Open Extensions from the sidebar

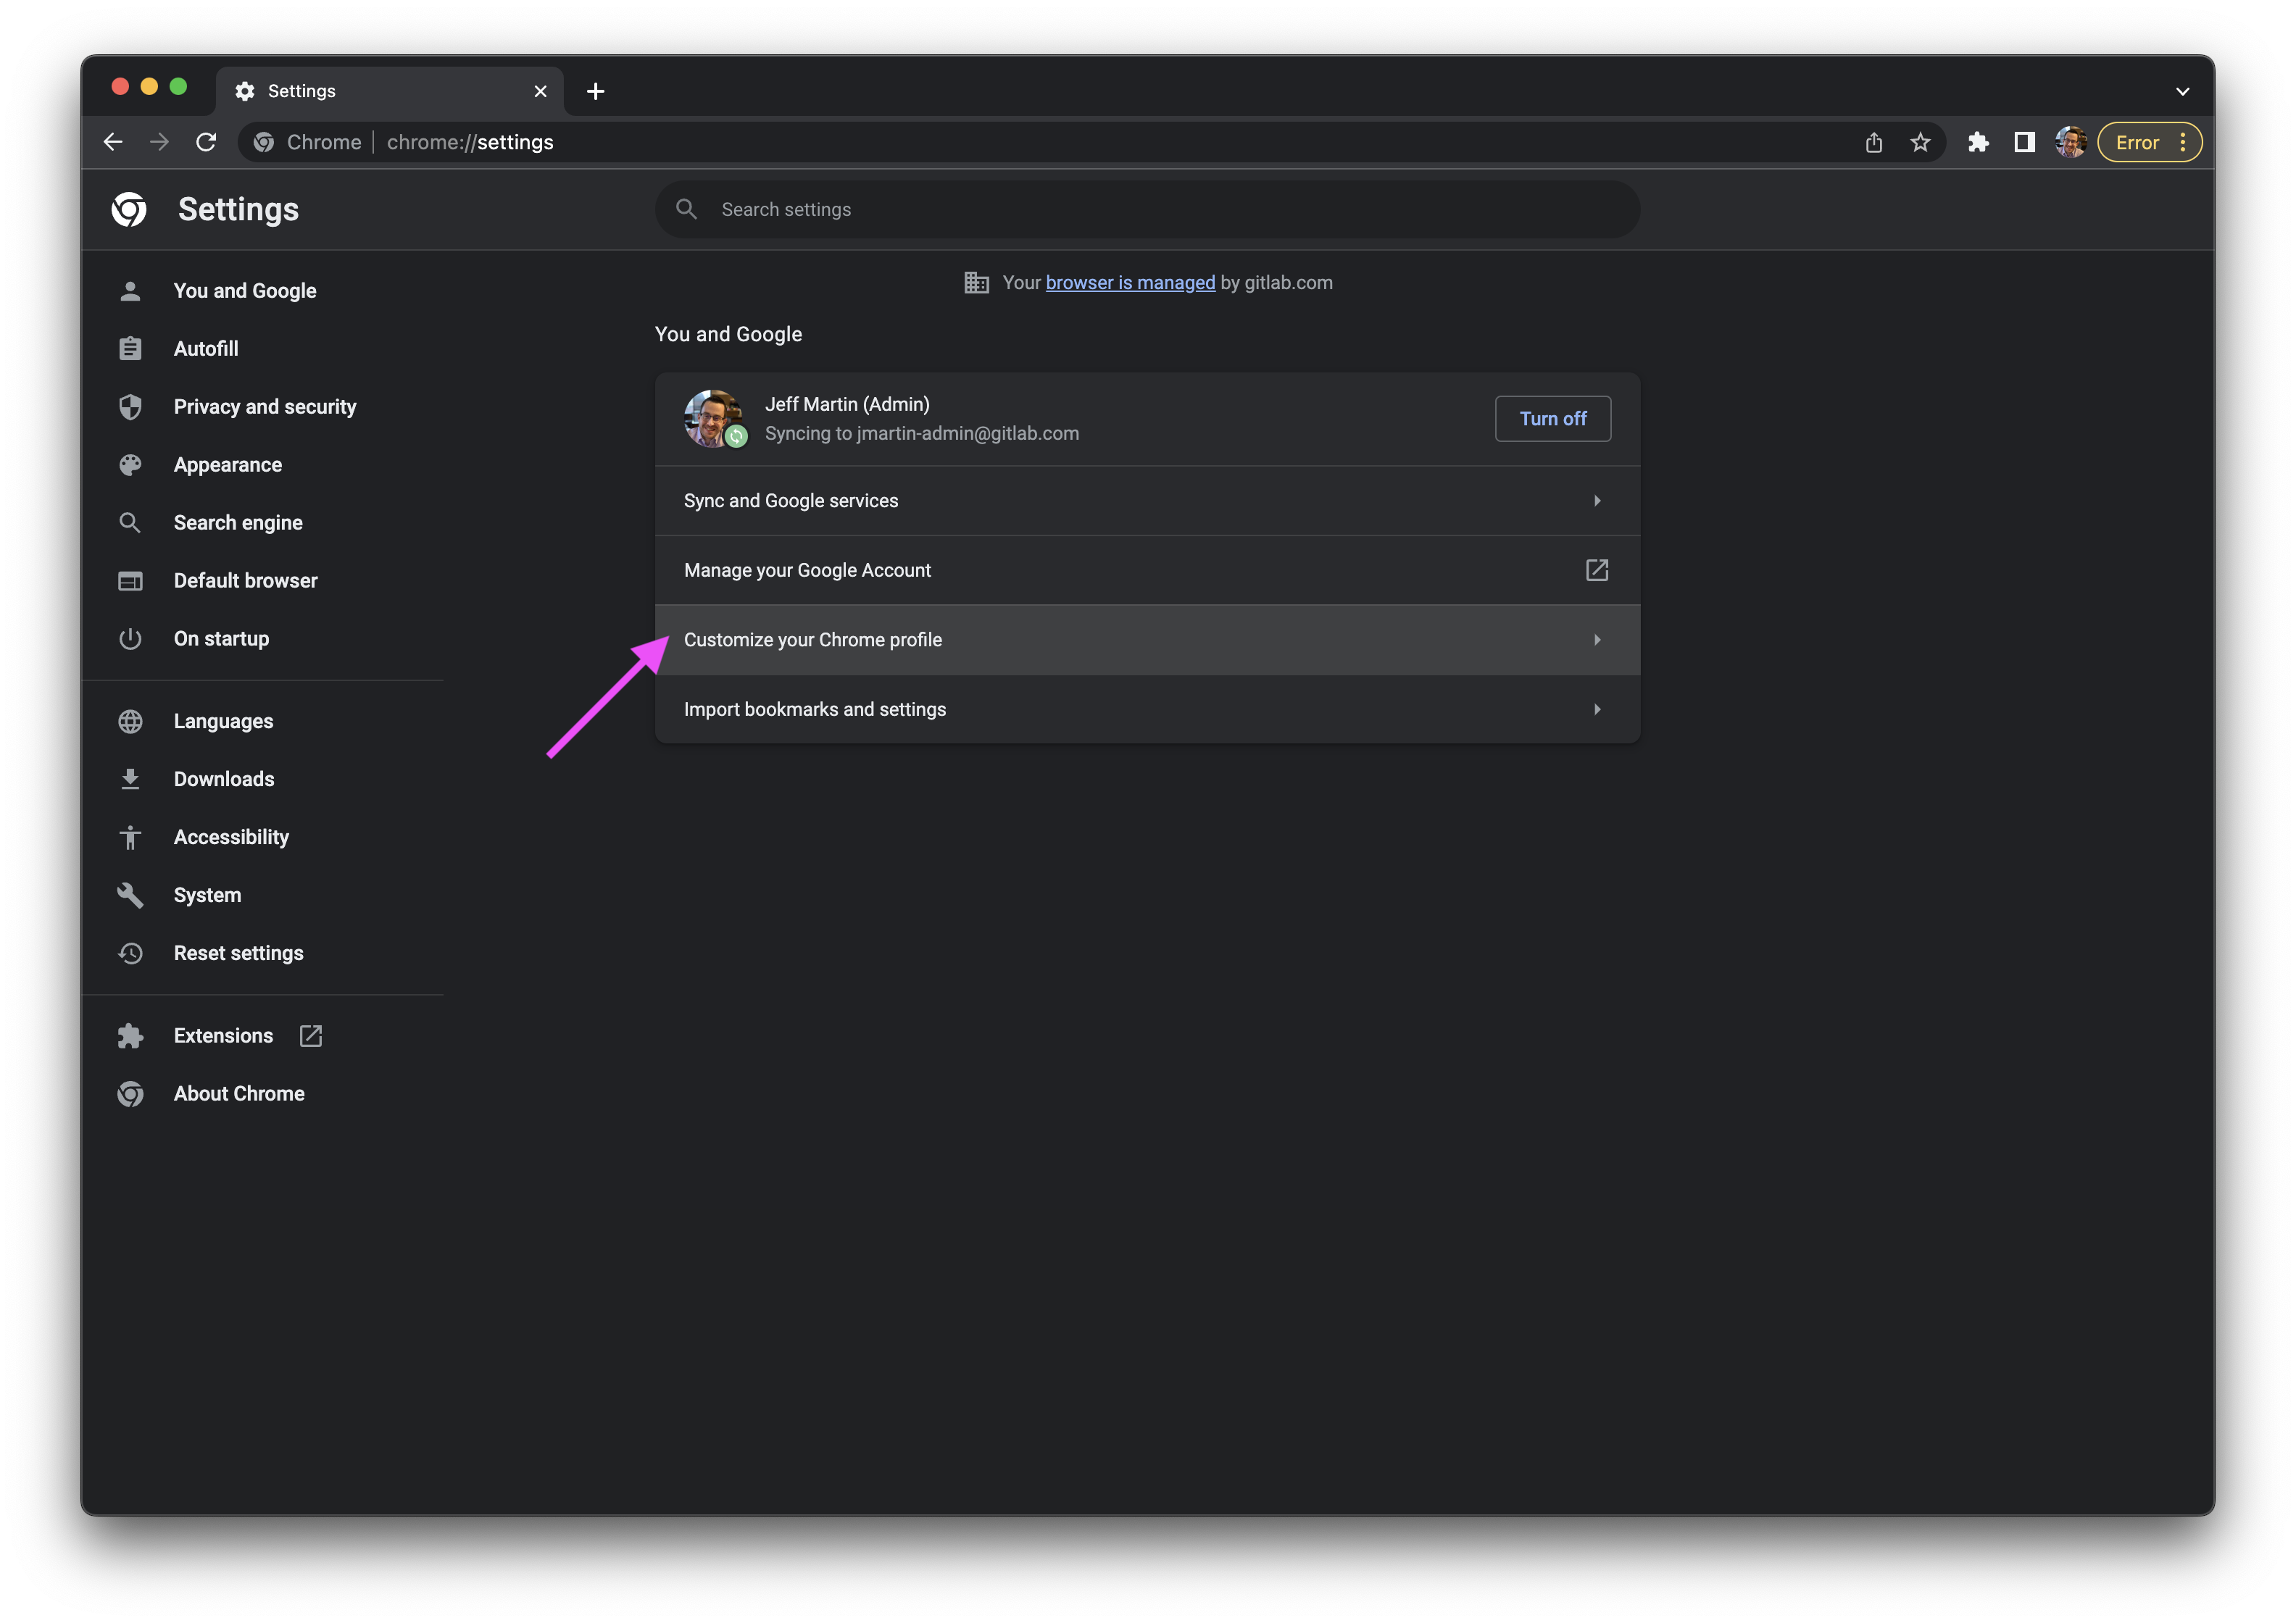(x=223, y=1036)
